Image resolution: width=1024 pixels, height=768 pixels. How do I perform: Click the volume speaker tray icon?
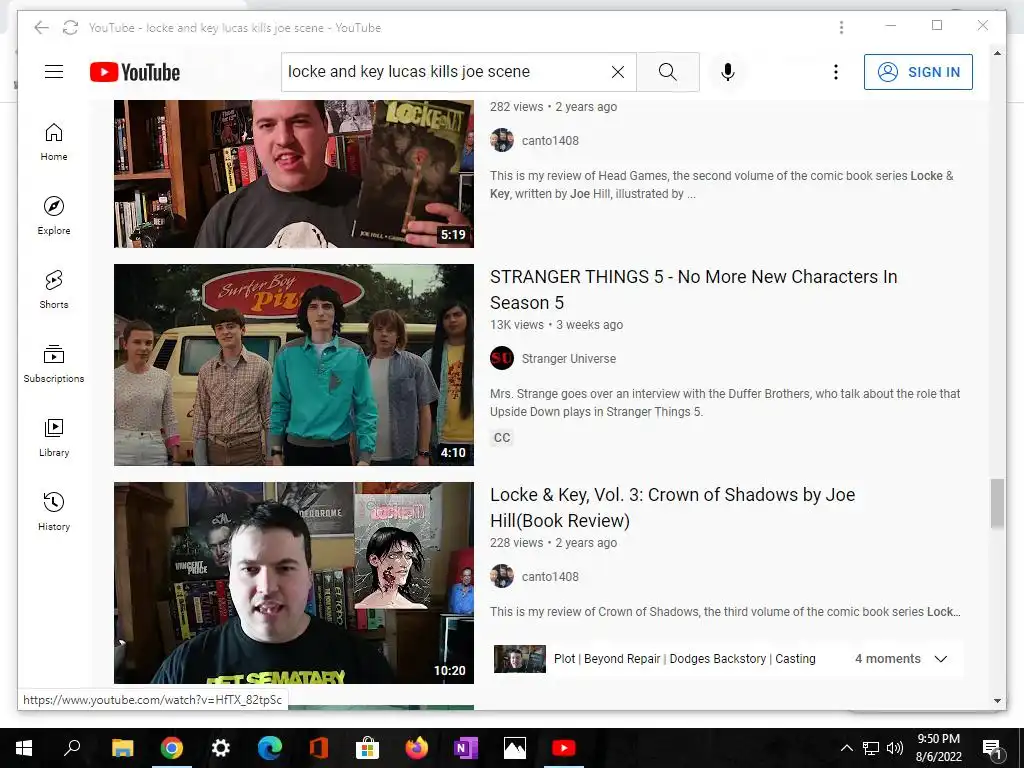coord(895,748)
